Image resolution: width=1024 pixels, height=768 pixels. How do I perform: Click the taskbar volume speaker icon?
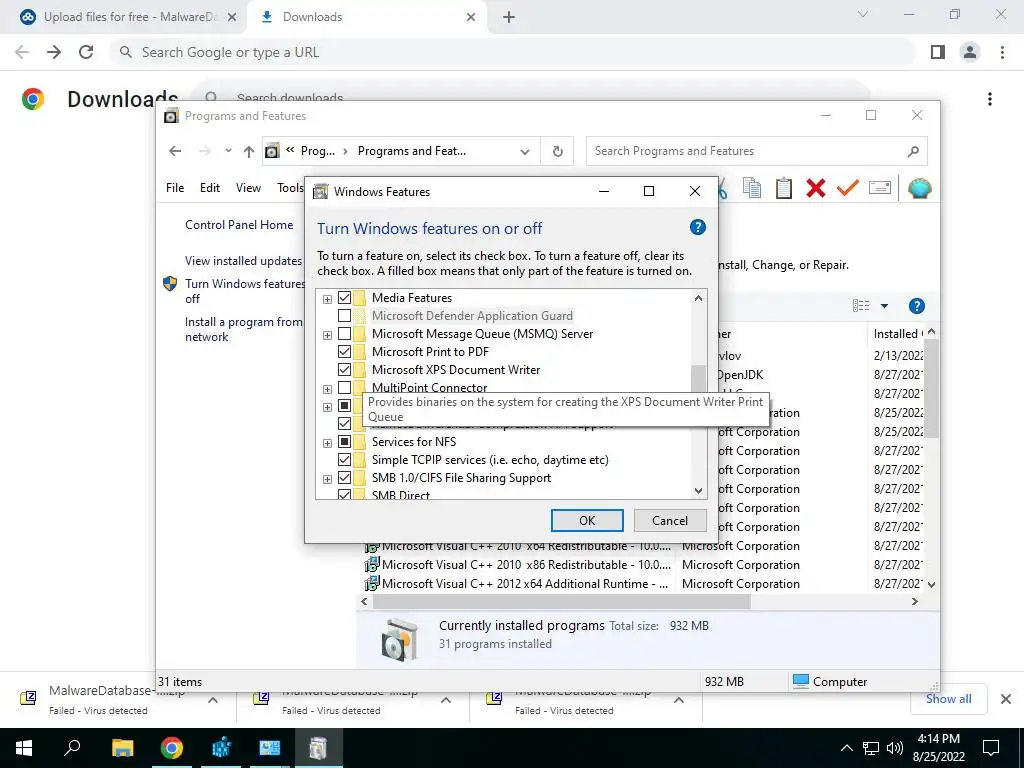(895, 748)
